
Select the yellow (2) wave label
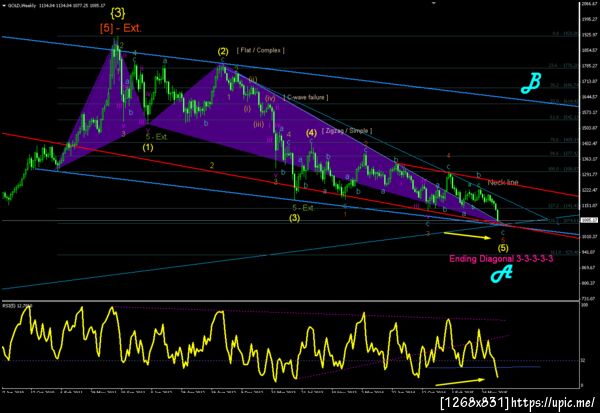[223, 51]
